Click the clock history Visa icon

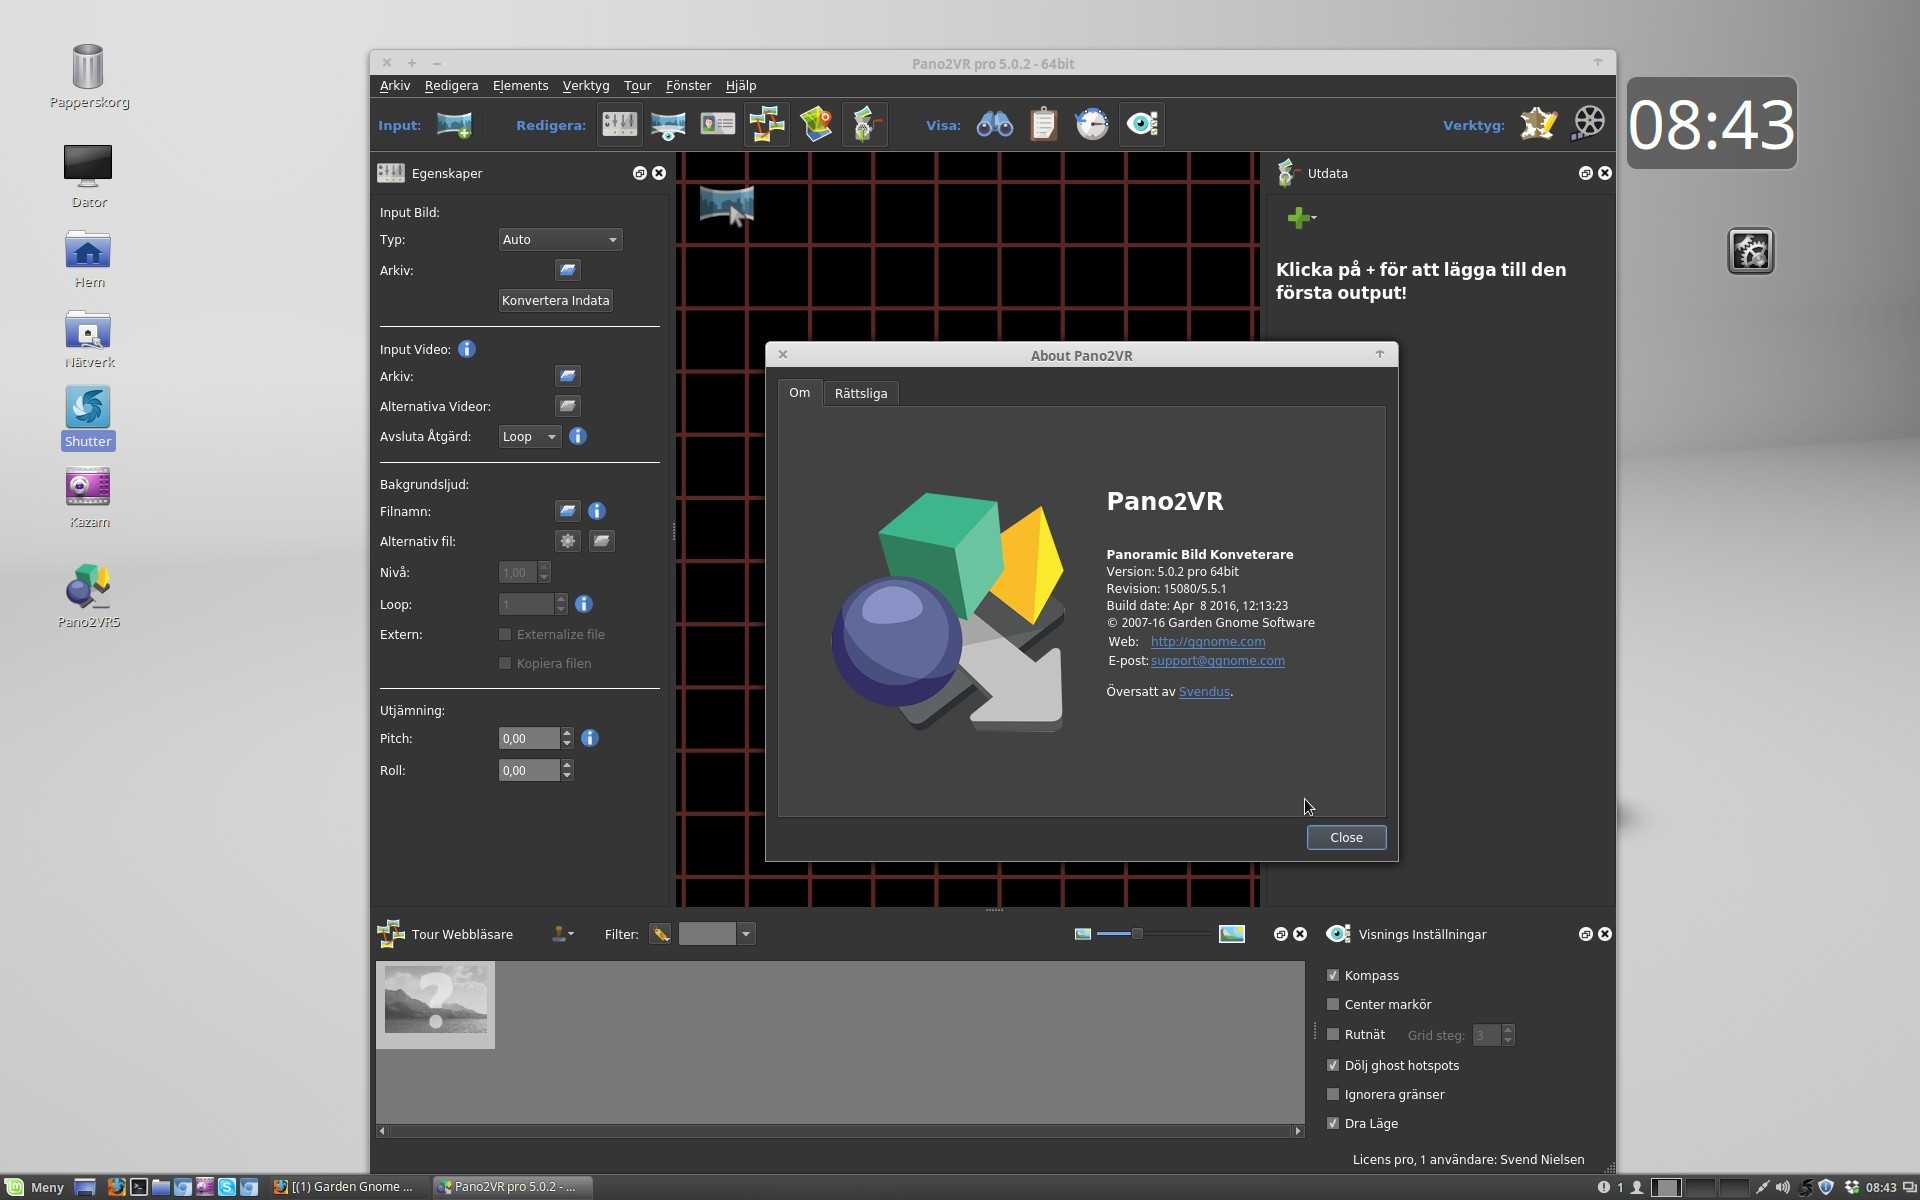coord(1092,125)
